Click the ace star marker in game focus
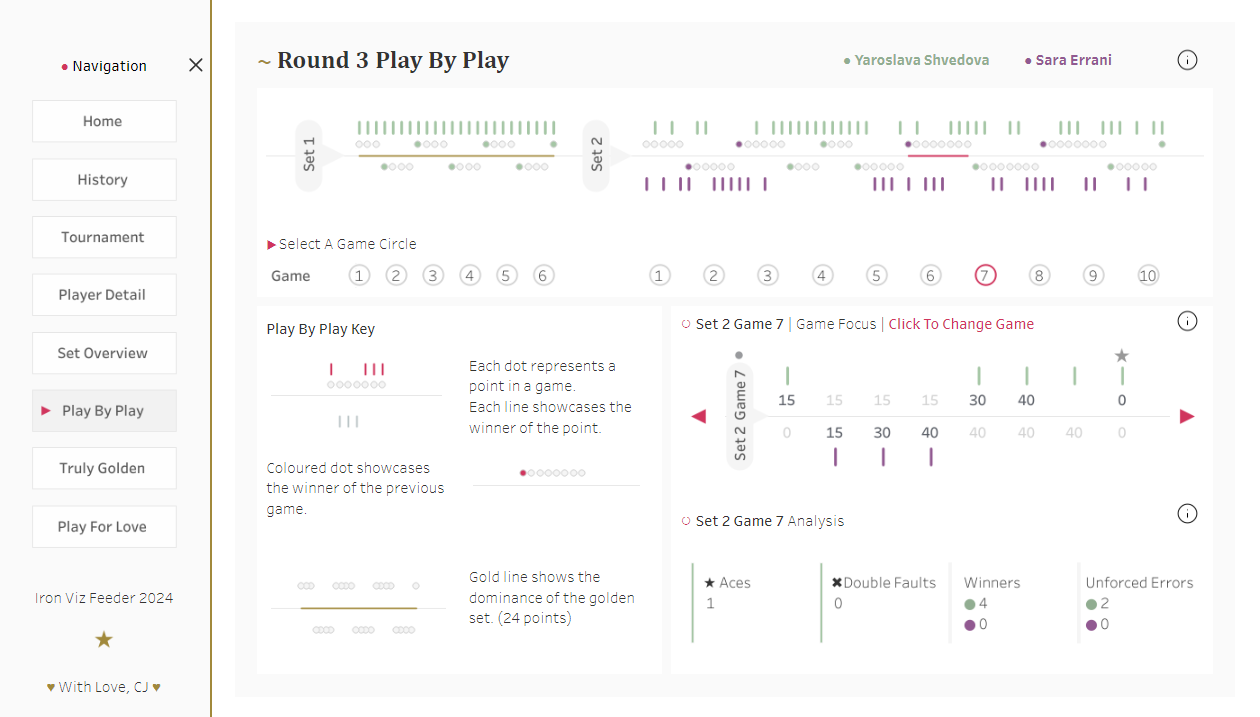1260x717 pixels. [x=1122, y=356]
